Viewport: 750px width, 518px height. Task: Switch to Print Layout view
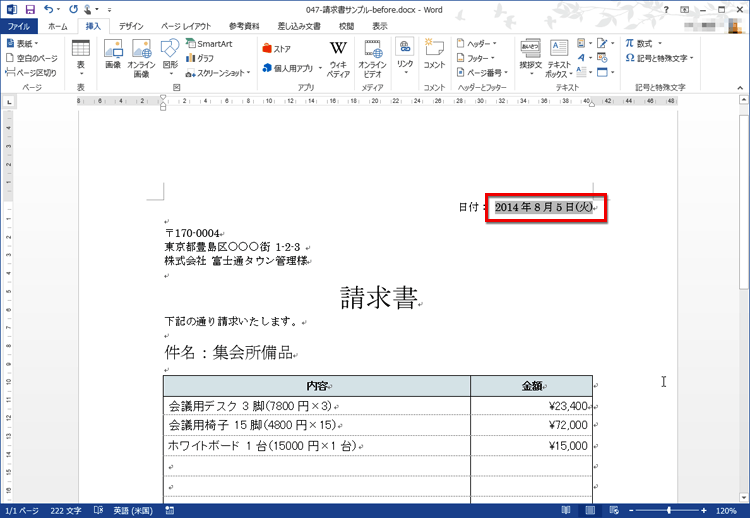tap(590, 510)
